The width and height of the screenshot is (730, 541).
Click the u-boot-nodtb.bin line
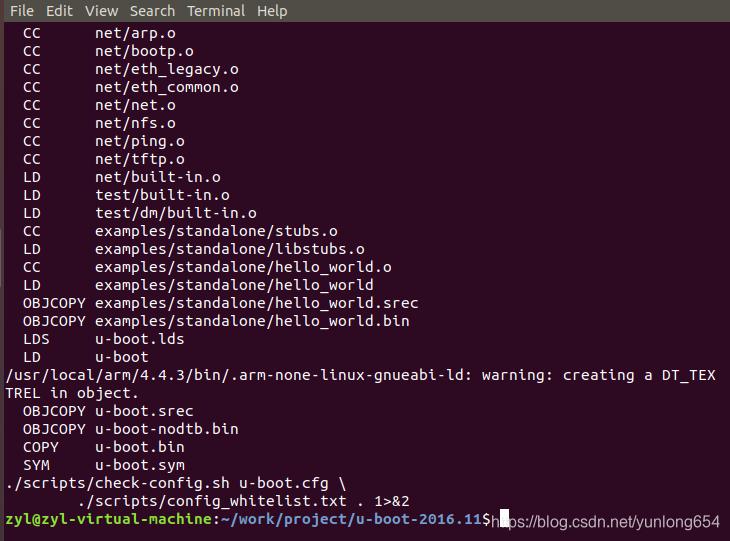click(131, 429)
